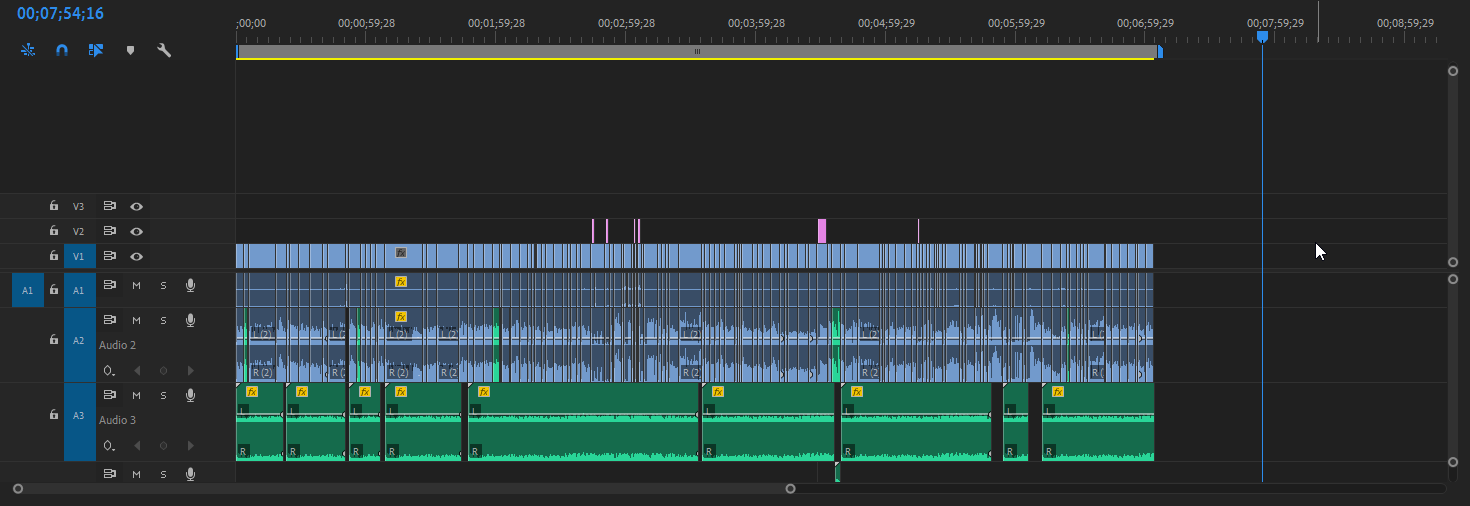Enable voice-over record on track A1

tap(190, 286)
